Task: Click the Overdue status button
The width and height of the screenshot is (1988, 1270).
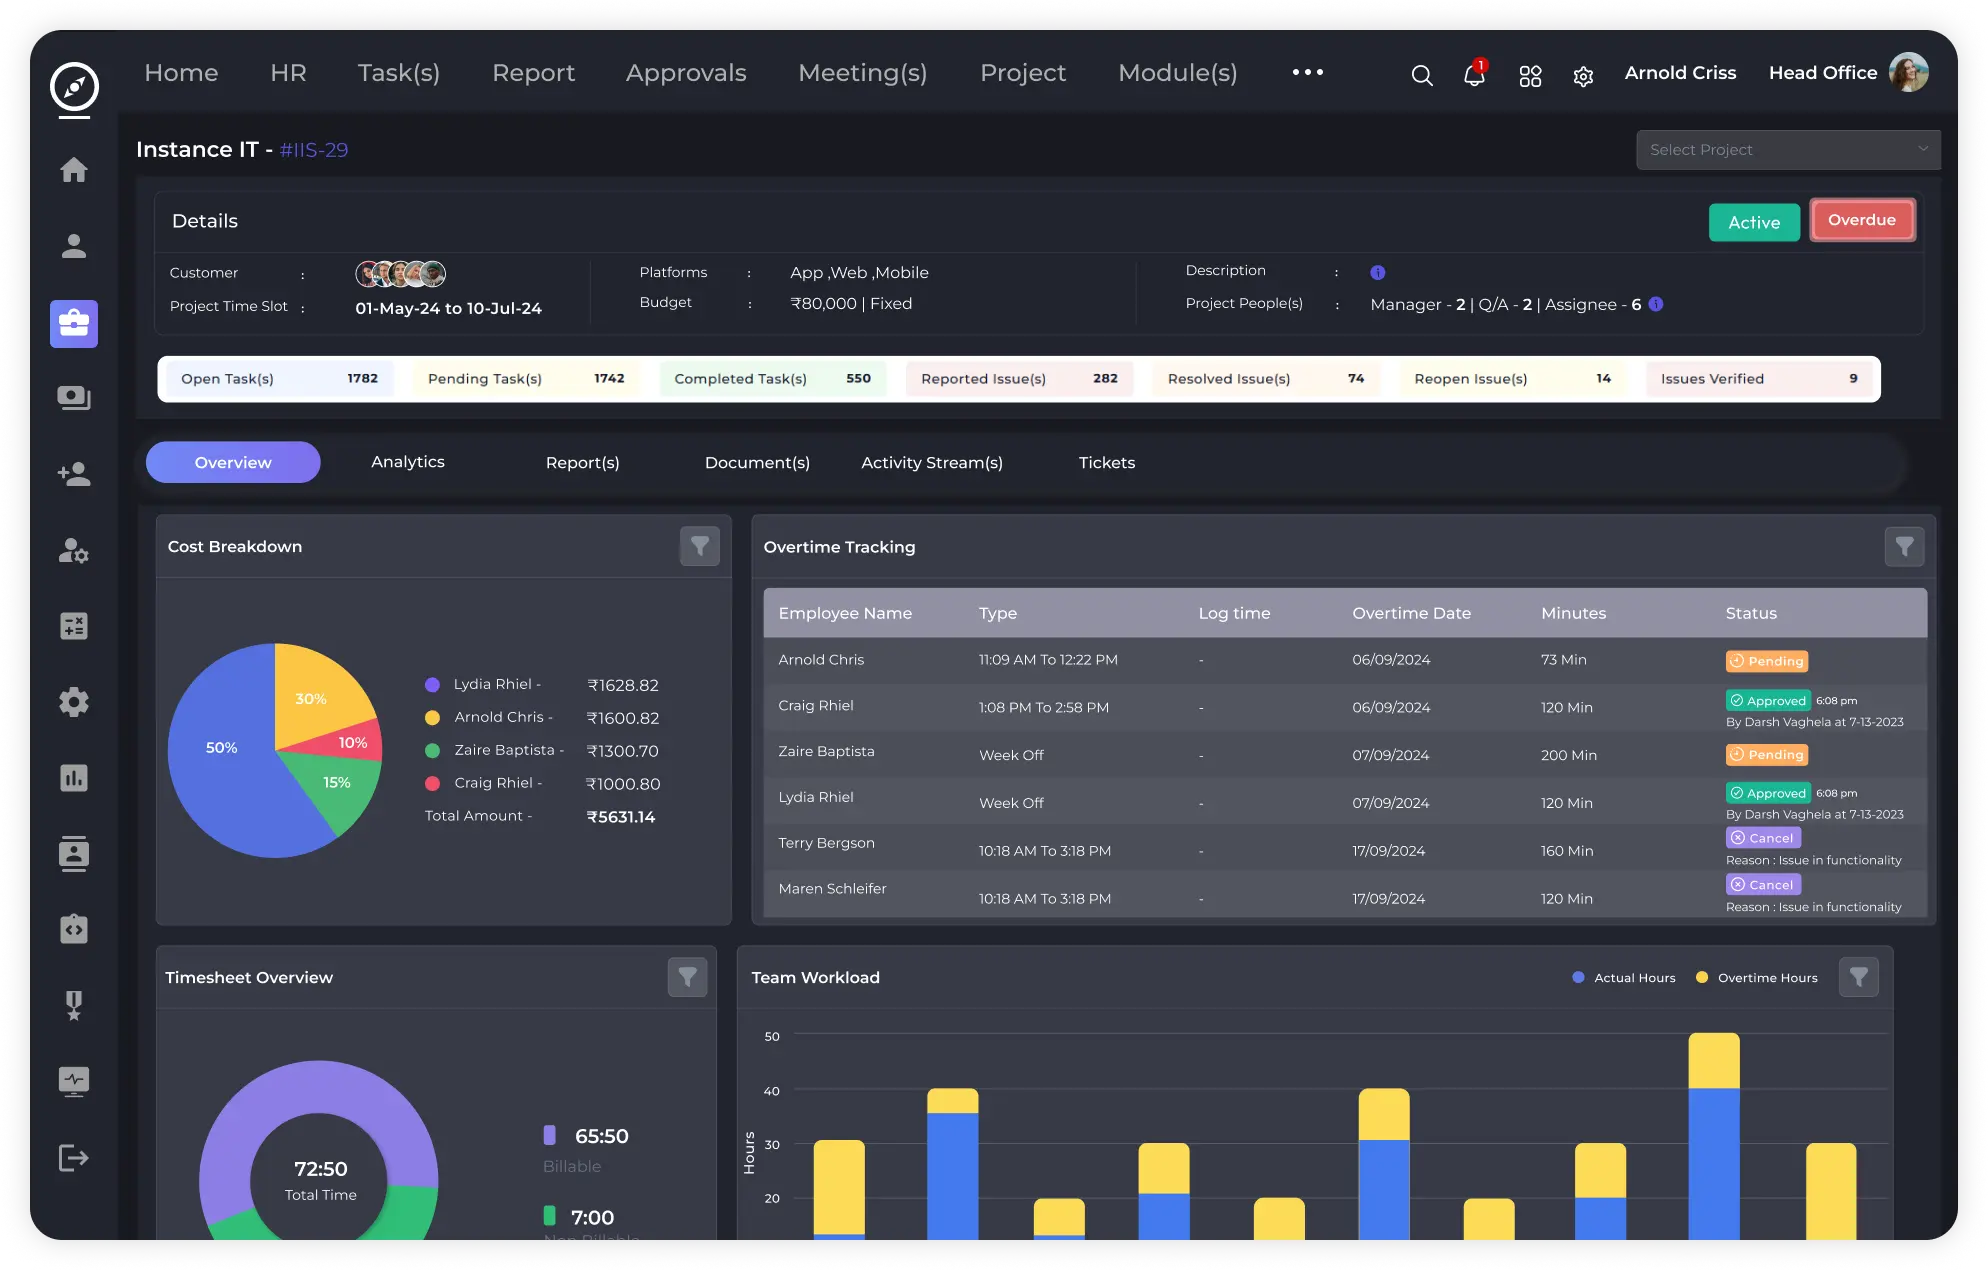Action: (1861, 220)
